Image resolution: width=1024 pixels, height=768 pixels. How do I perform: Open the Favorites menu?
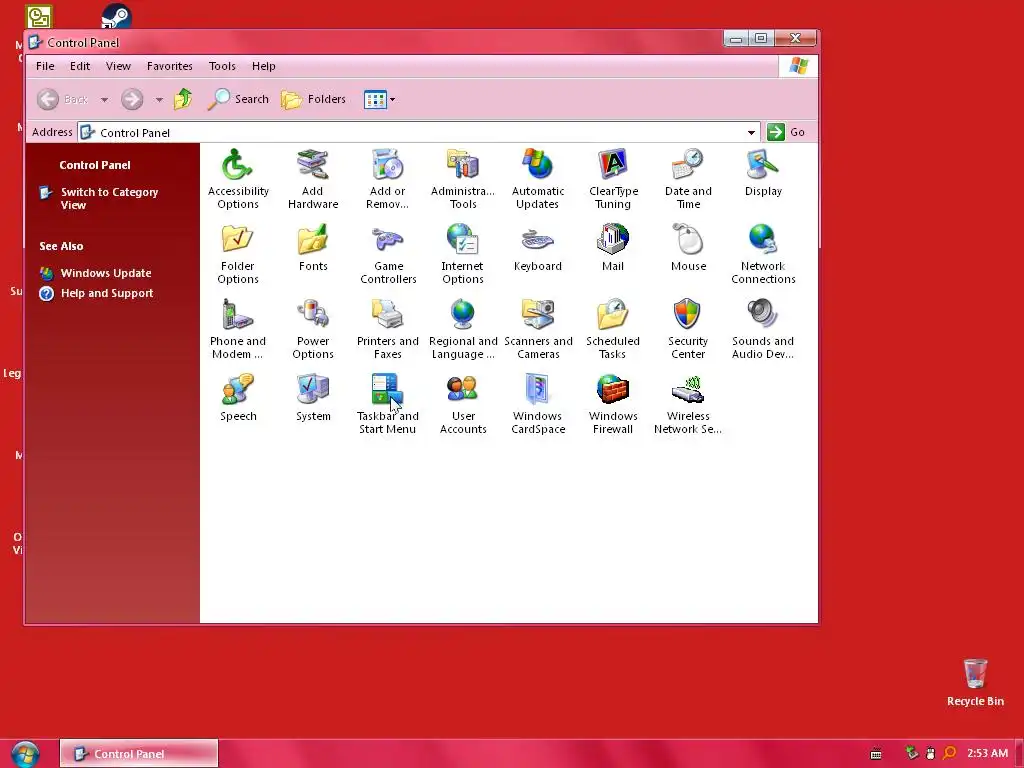click(x=169, y=66)
